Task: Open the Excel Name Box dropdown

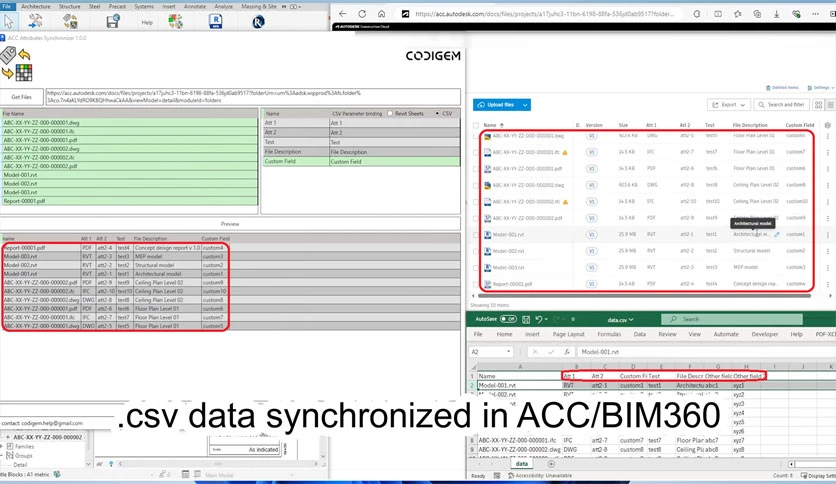Action: 509,352
